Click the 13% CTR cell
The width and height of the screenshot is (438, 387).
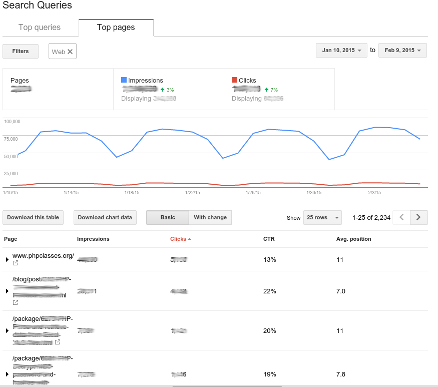tap(270, 260)
